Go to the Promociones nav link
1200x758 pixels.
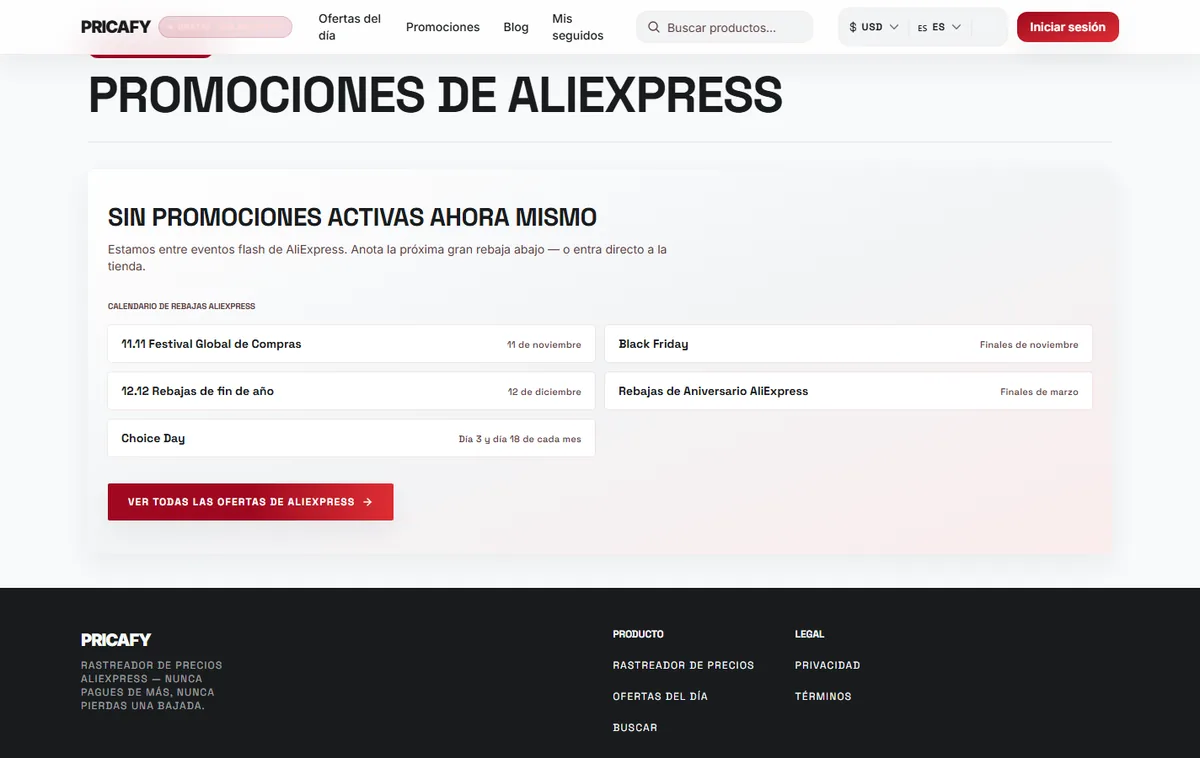(x=443, y=27)
